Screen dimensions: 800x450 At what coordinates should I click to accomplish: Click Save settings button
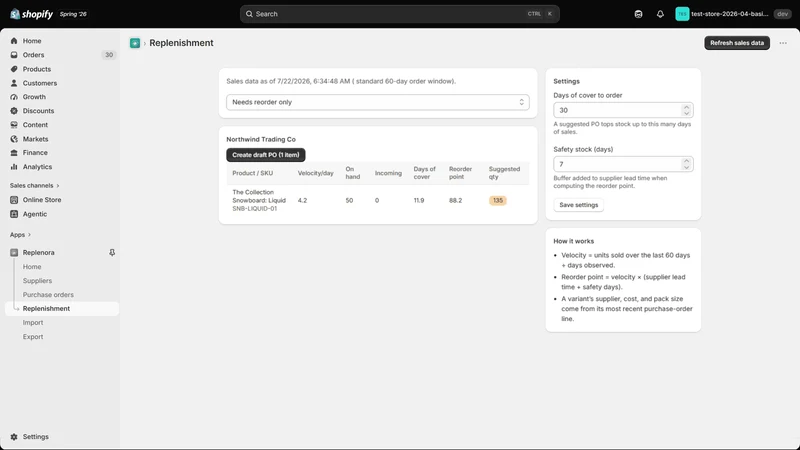tap(579, 205)
